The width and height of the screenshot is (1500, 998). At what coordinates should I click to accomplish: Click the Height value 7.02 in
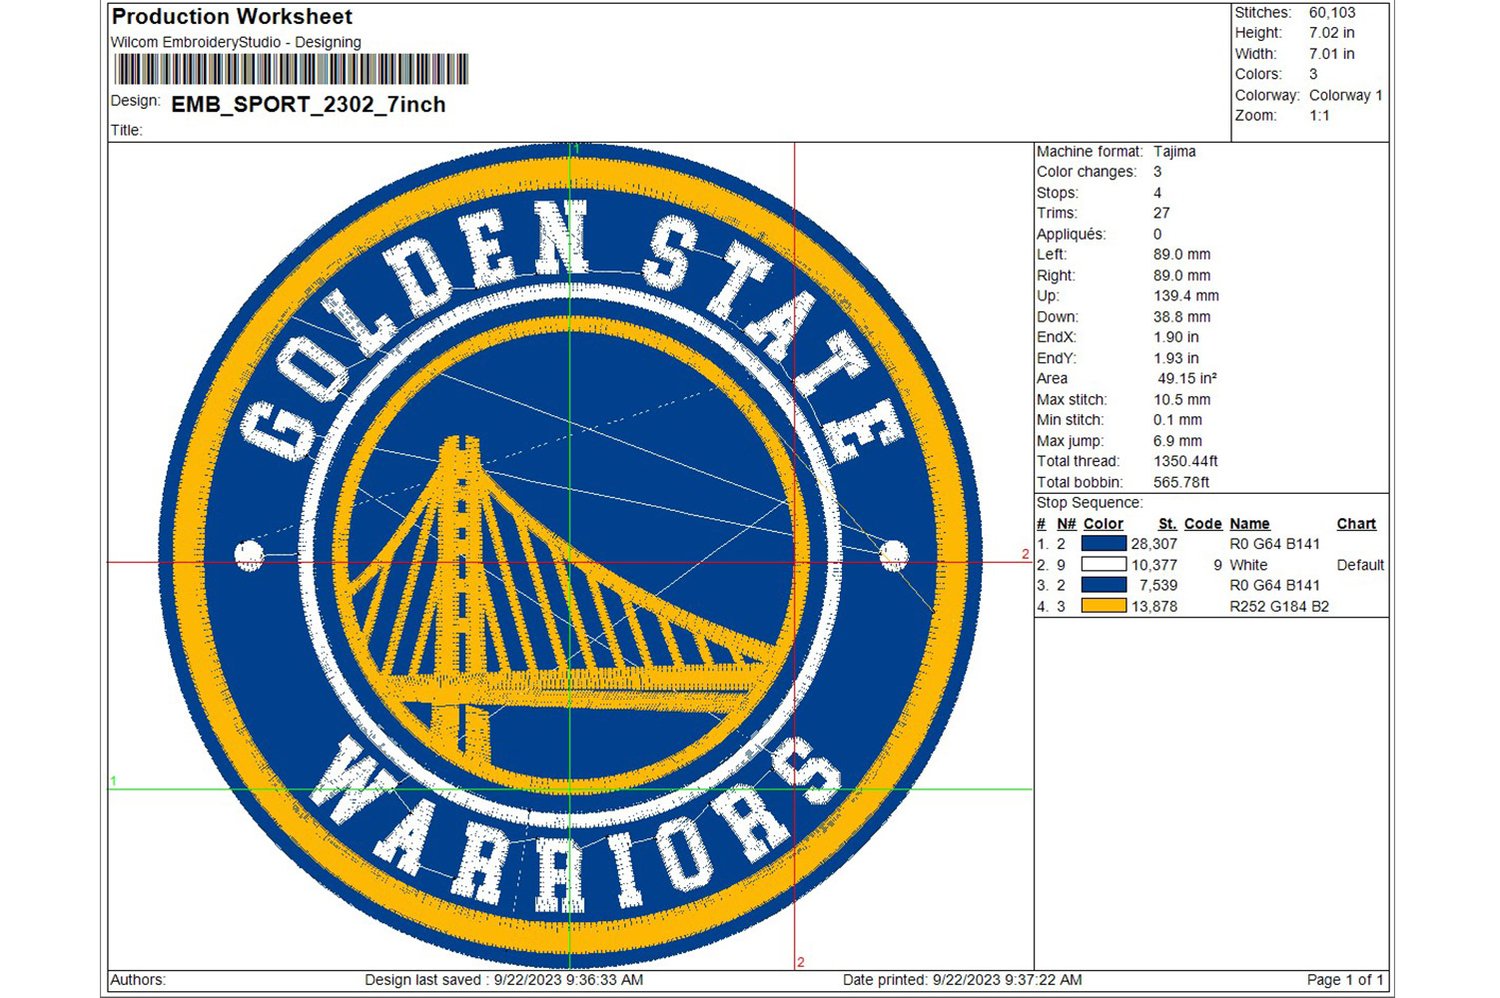click(1332, 33)
